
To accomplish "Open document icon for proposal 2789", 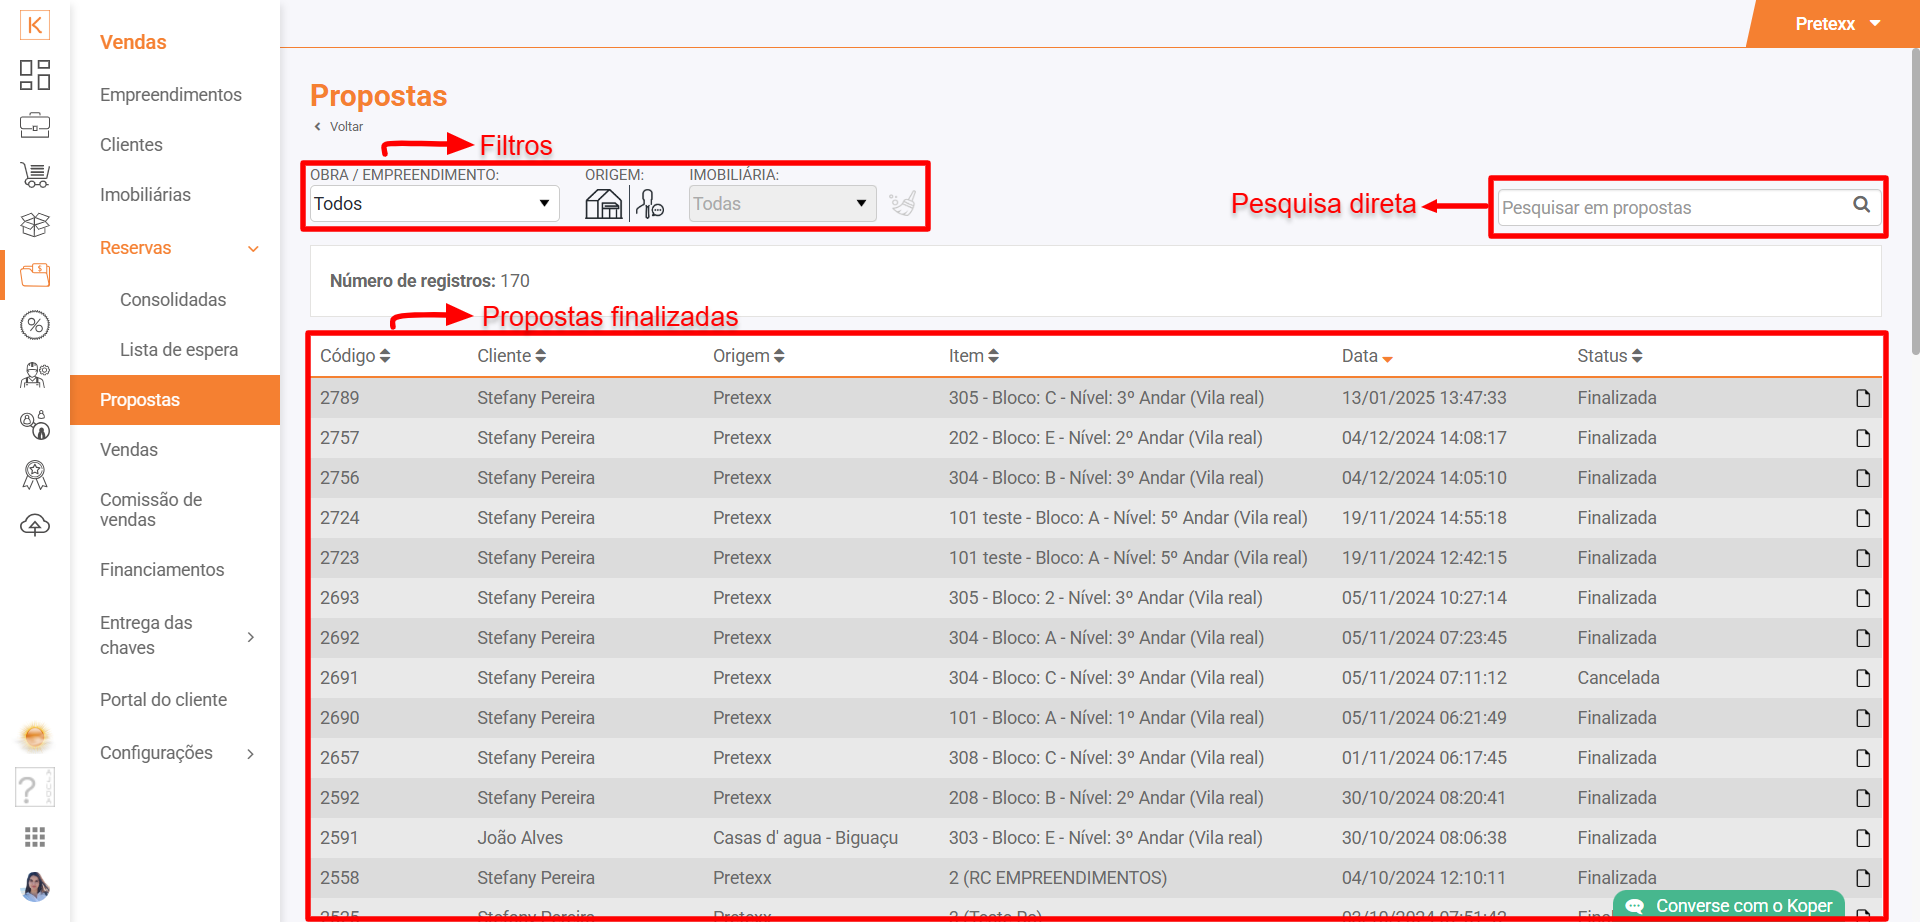I will (1862, 398).
